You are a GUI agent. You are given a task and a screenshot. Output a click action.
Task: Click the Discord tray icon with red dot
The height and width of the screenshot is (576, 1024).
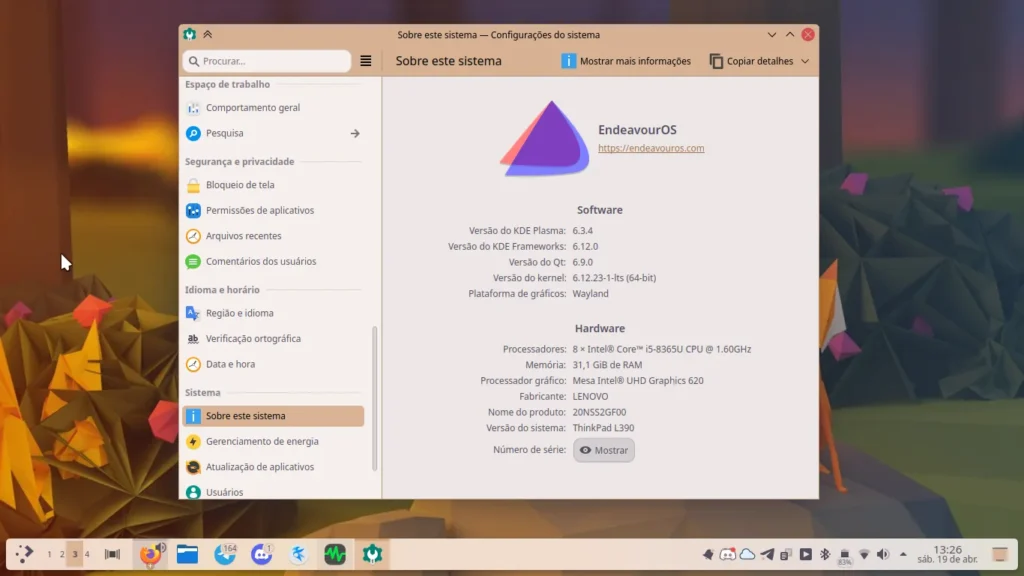tap(728, 554)
